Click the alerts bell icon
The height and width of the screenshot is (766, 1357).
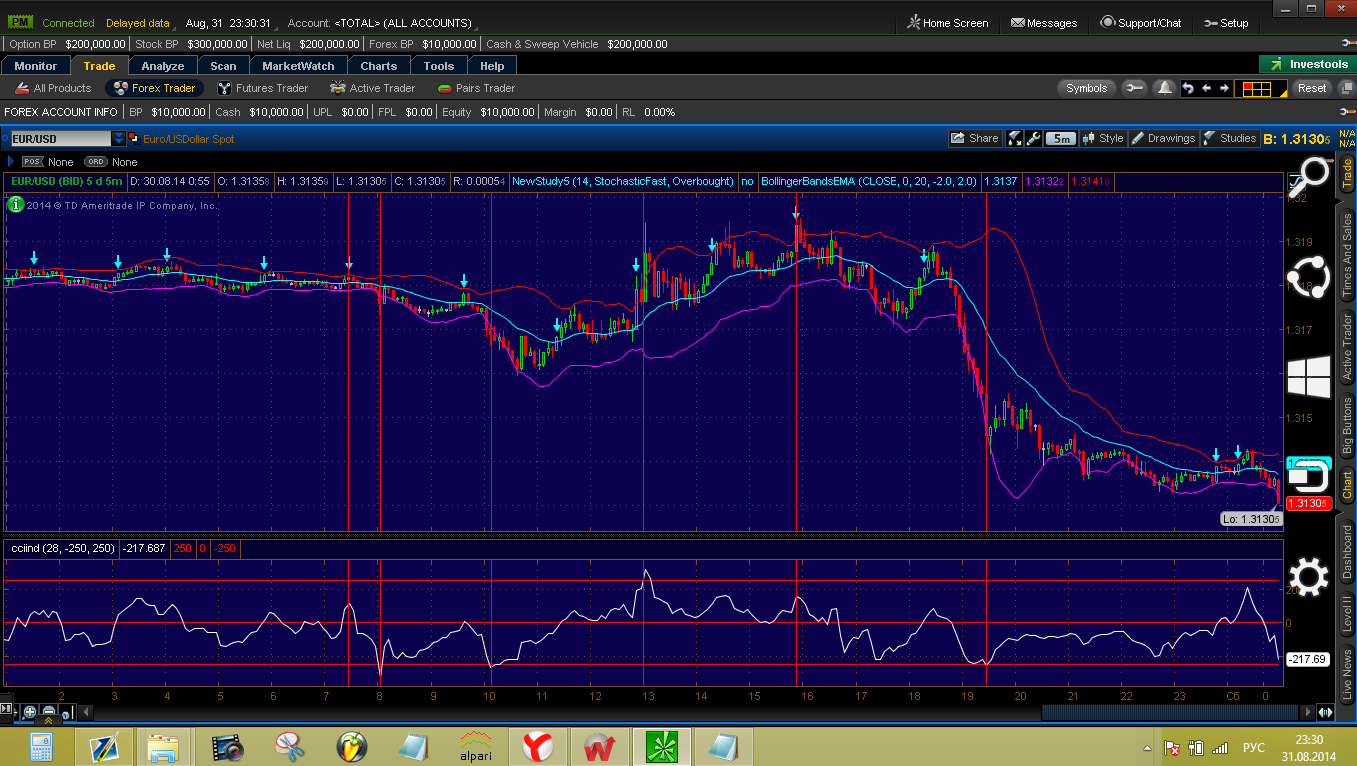click(1164, 88)
